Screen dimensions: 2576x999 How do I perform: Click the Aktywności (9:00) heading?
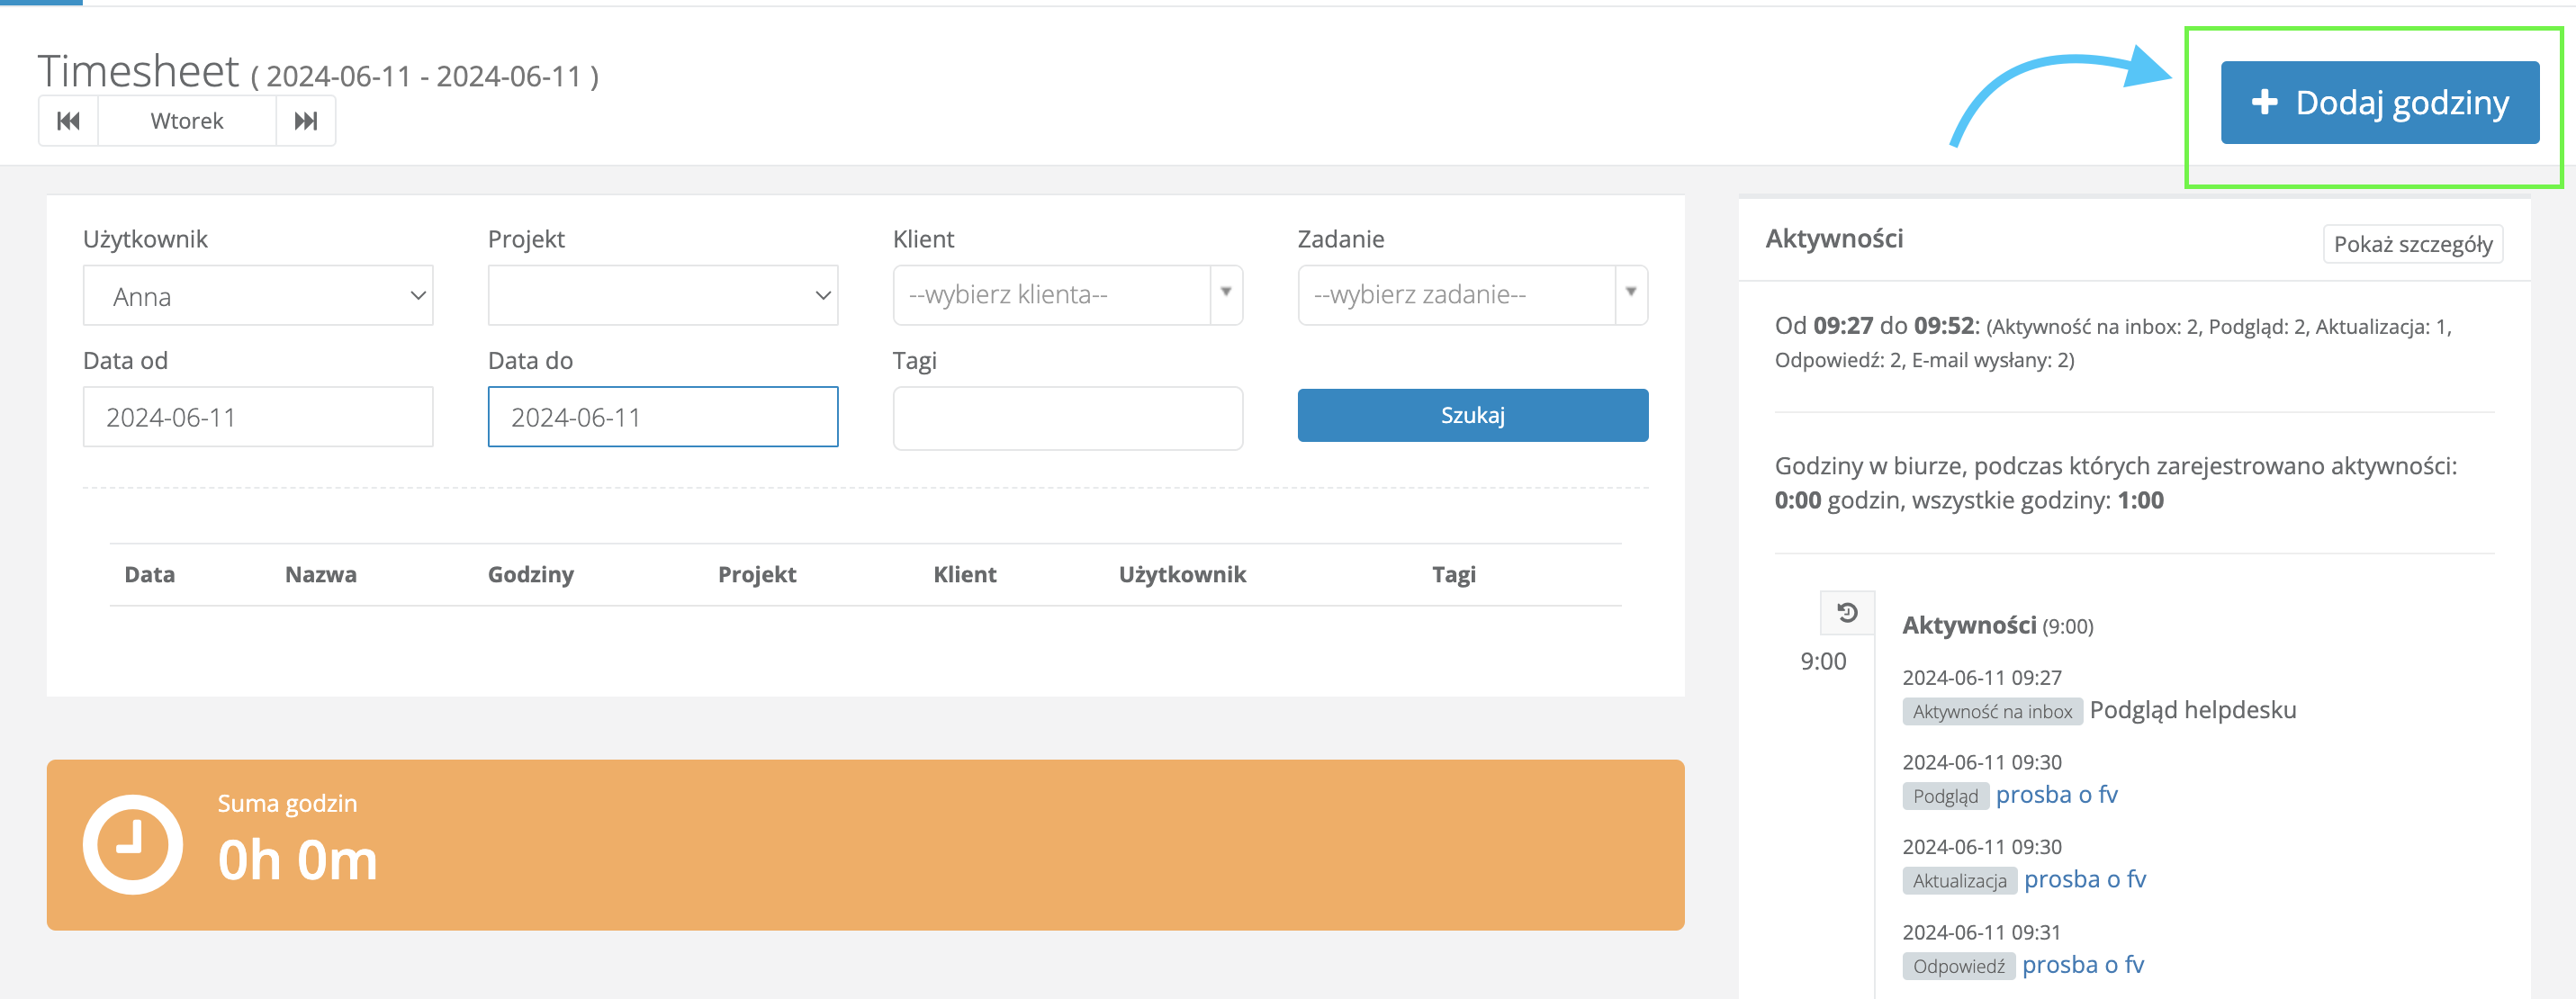tap(1997, 626)
